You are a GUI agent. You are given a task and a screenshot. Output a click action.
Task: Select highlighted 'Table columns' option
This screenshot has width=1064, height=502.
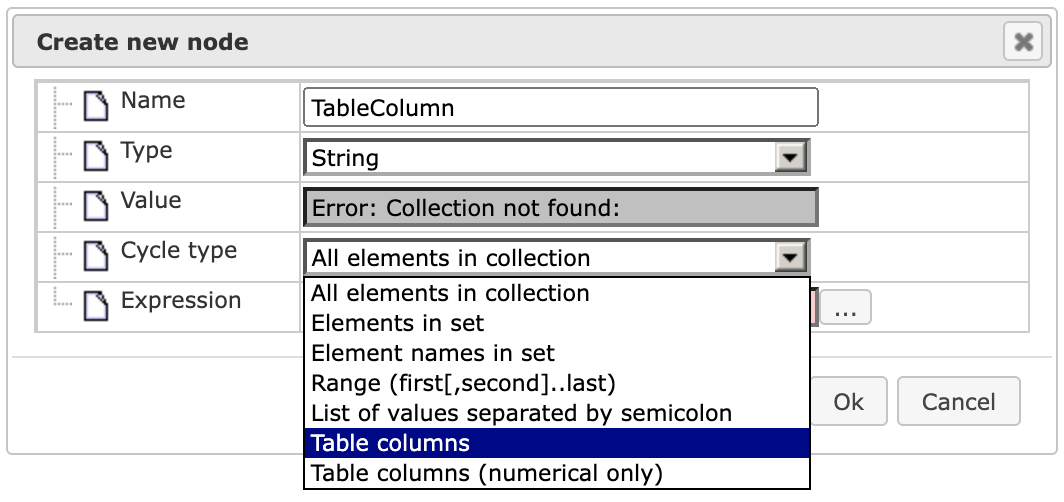[556, 443]
